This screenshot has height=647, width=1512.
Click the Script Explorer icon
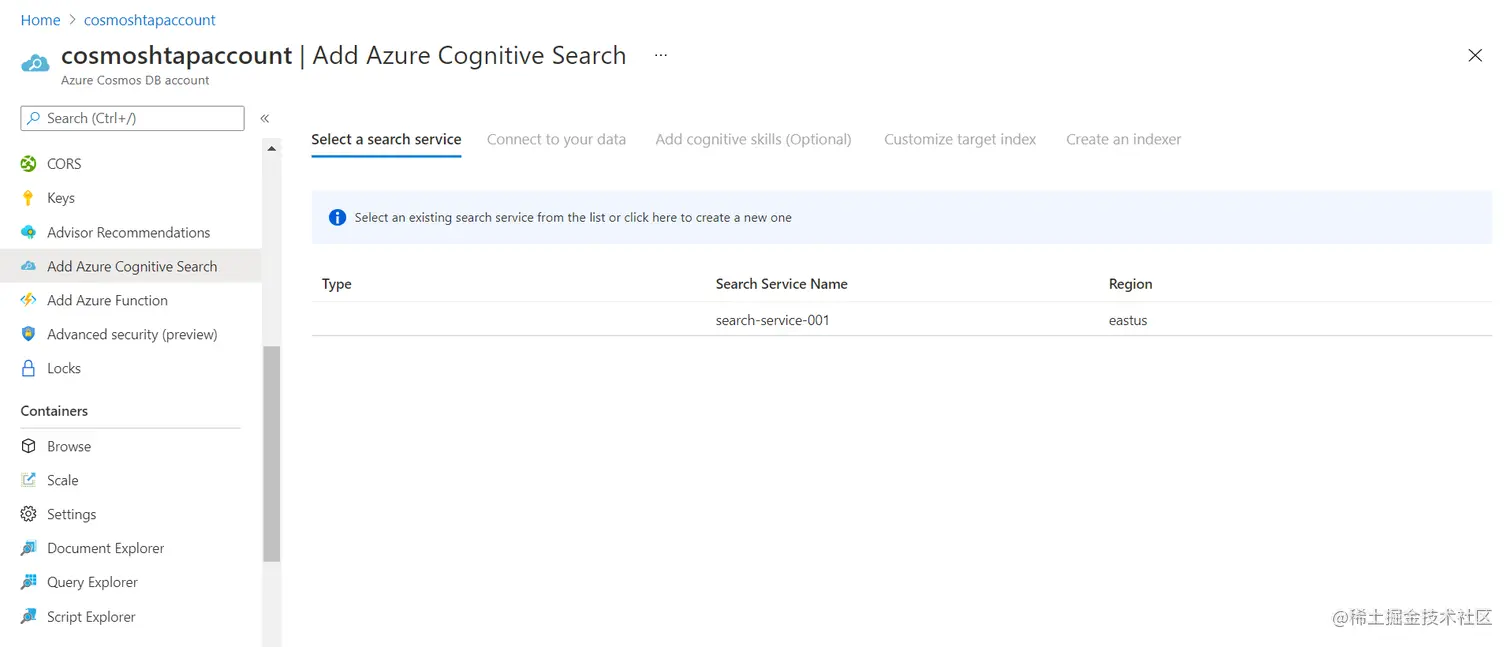tap(28, 616)
